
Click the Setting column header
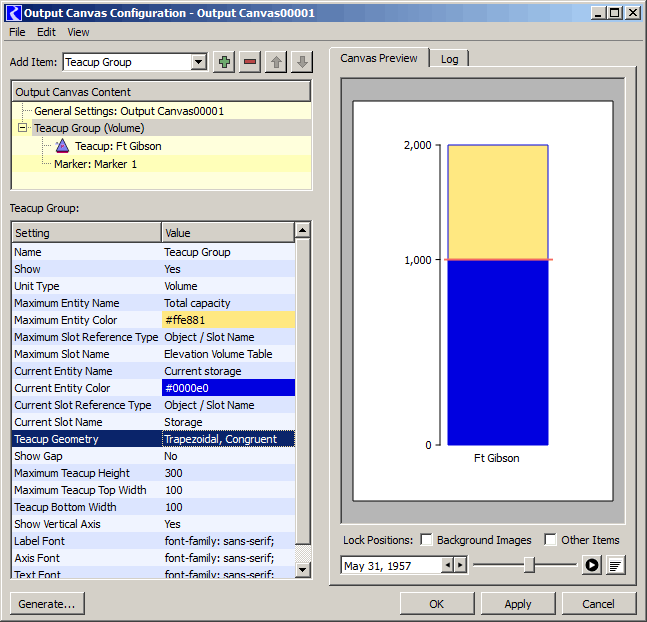click(87, 233)
